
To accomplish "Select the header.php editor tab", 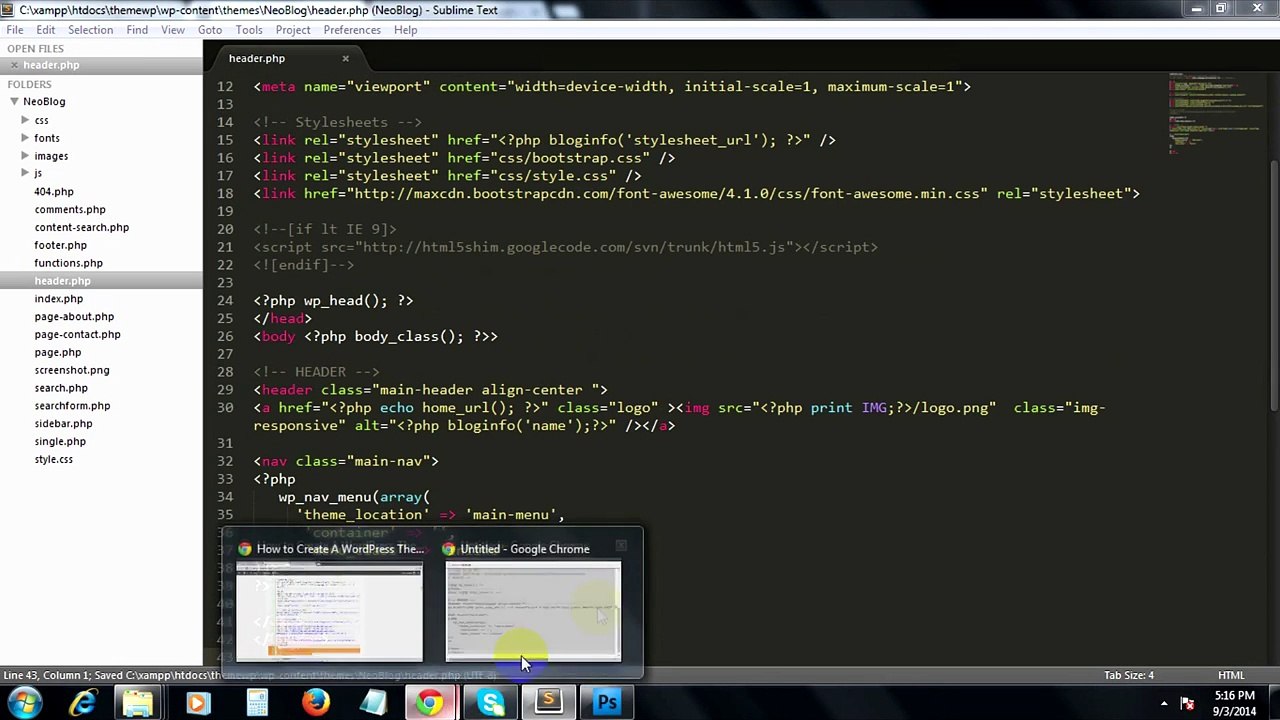I will click(257, 58).
